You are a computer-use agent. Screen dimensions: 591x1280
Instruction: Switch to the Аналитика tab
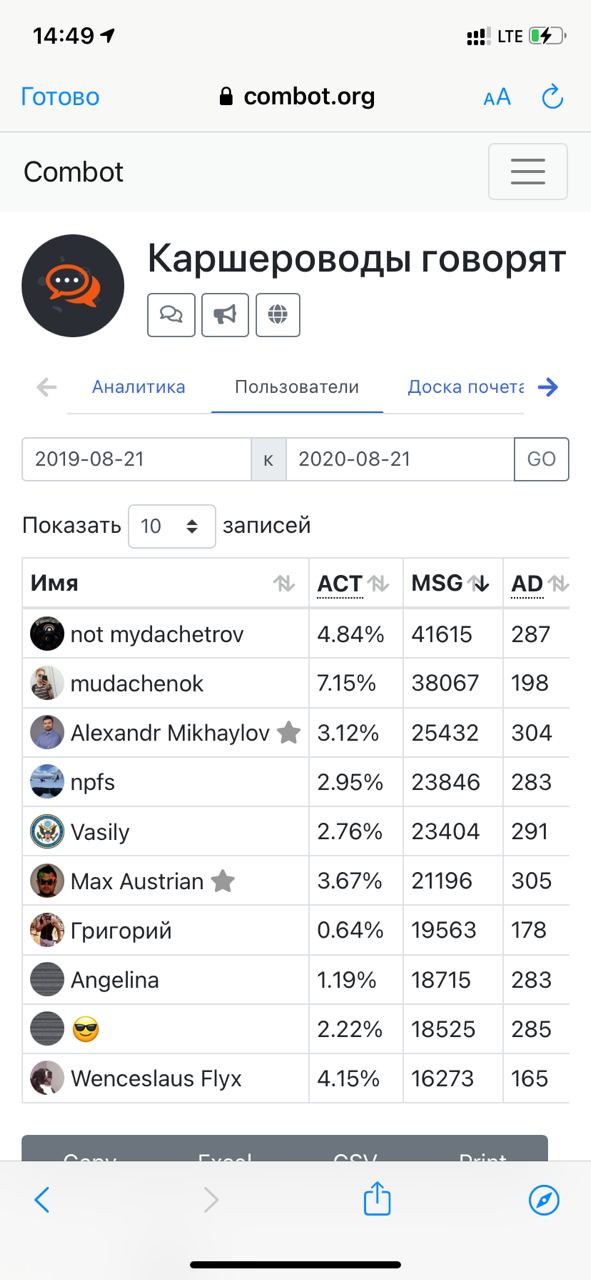pyautogui.click(x=138, y=387)
